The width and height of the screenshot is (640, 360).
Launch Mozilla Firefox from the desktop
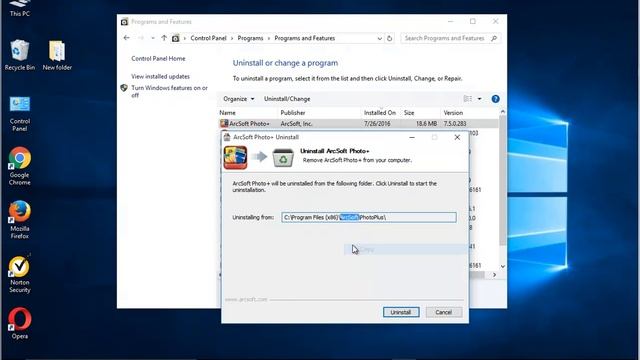tap(19, 220)
